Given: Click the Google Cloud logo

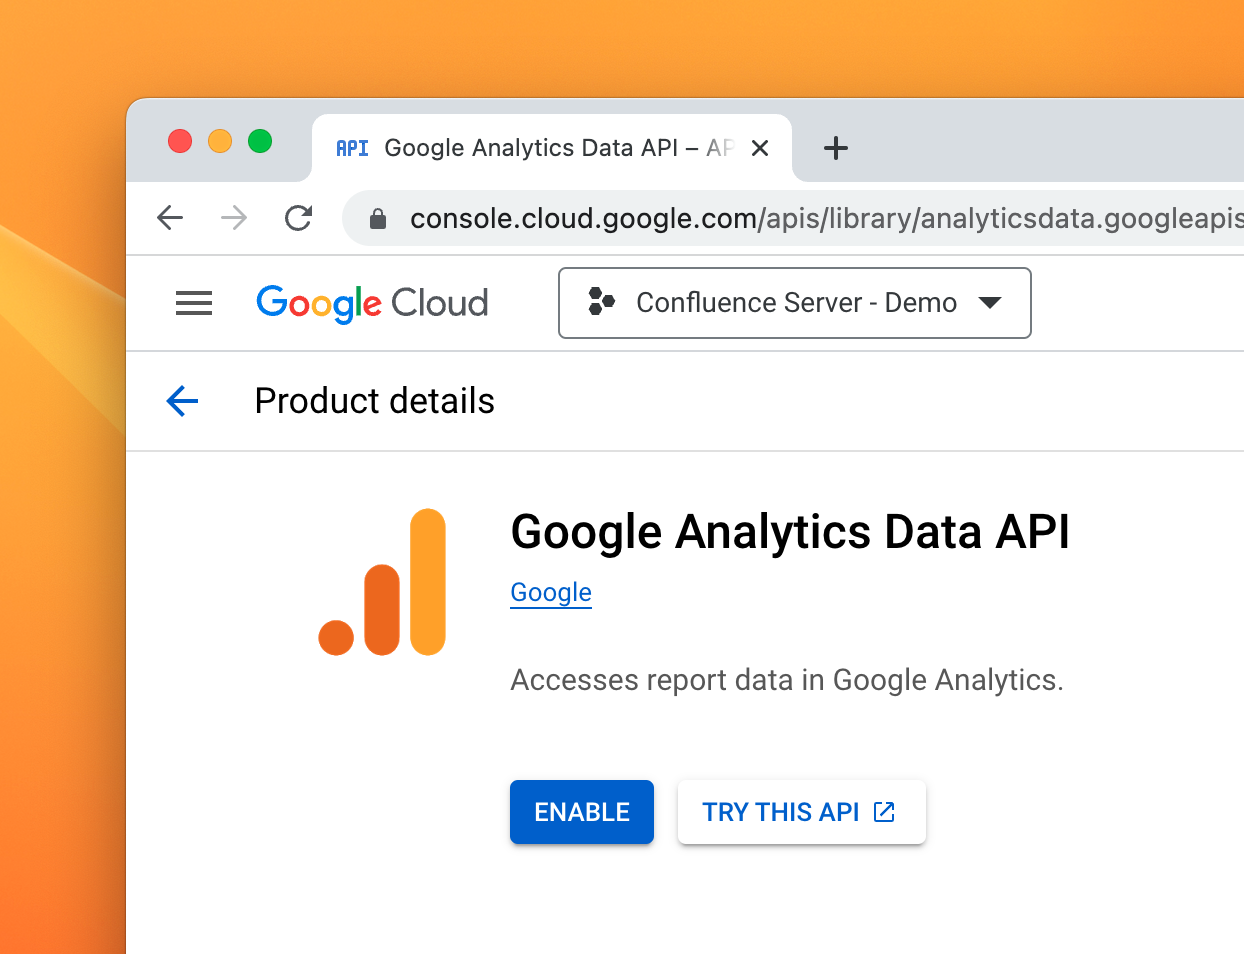Looking at the screenshot, I should coord(372,303).
